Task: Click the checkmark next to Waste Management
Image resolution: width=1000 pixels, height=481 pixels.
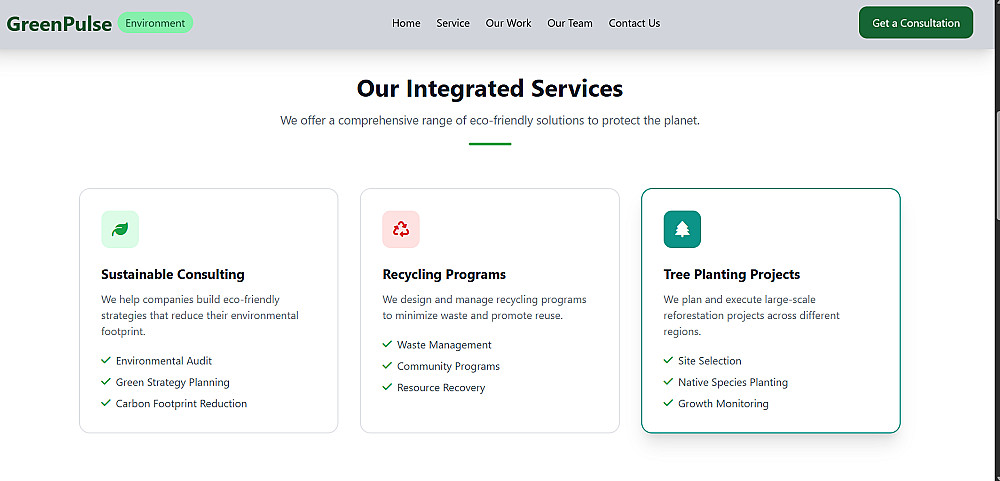Action: pos(387,344)
